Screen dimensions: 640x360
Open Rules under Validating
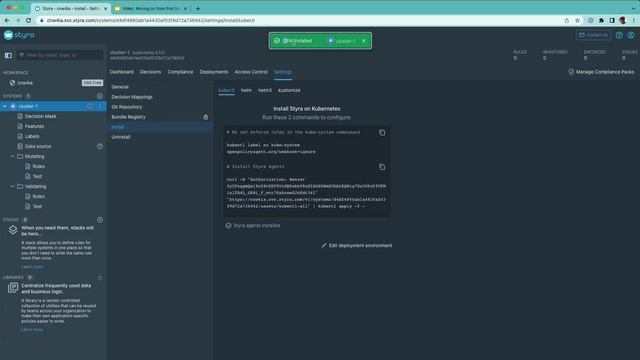[x=38, y=196]
